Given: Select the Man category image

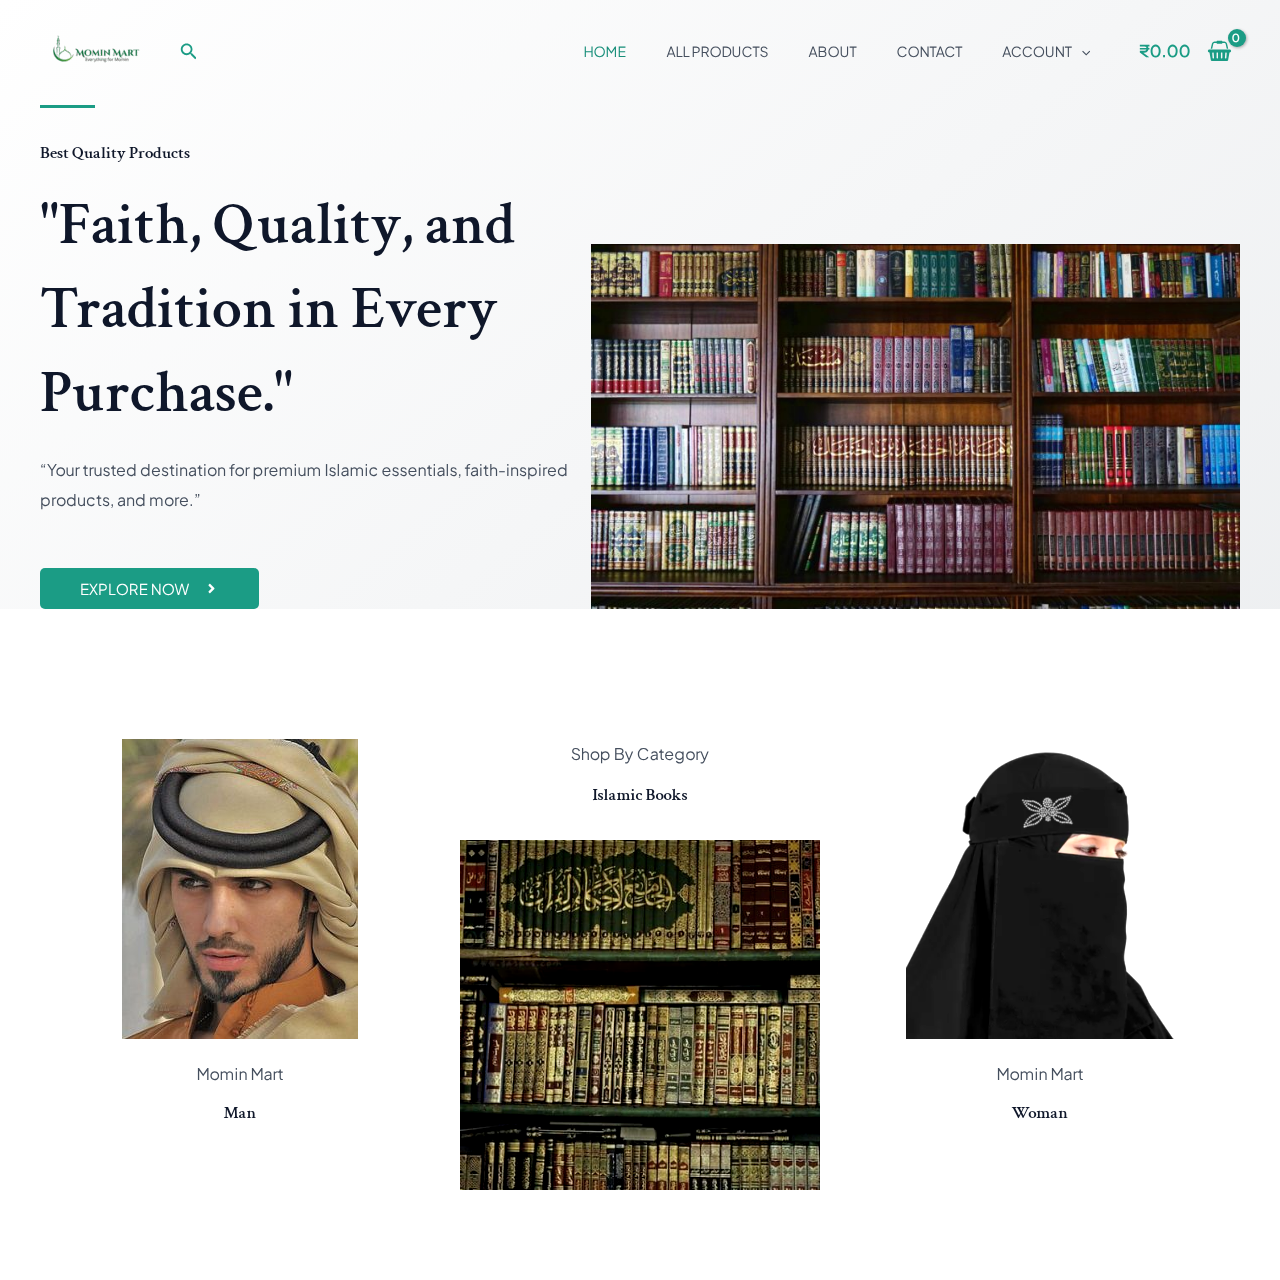Looking at the screenshot, I should (240, 889).
